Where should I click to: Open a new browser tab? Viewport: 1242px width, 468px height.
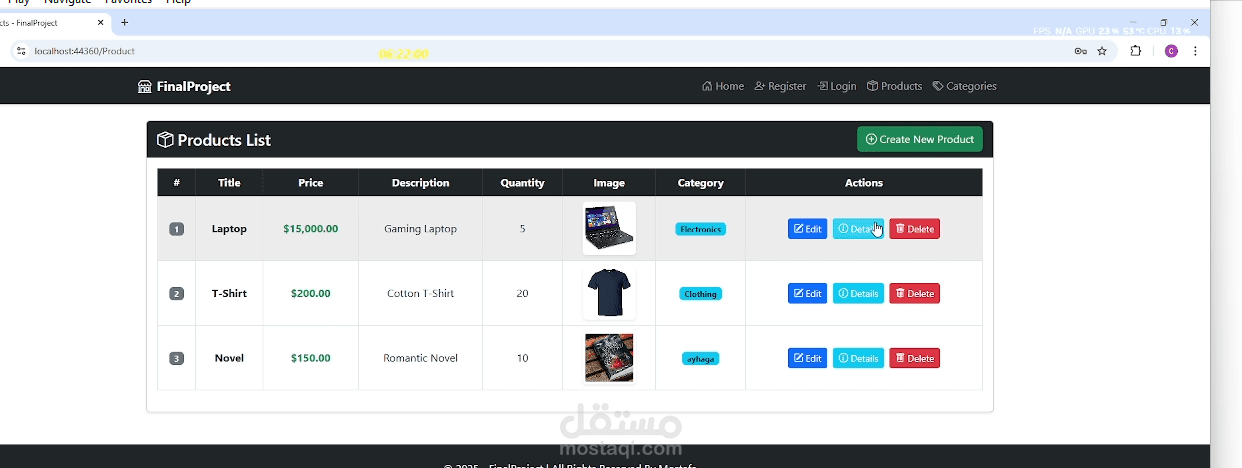pos(124,22)
